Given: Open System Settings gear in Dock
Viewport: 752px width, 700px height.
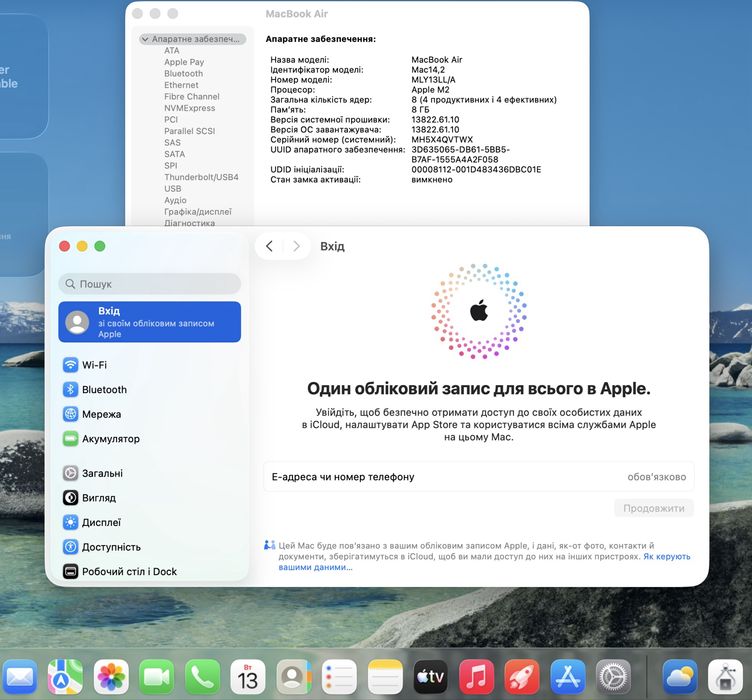Looking at the screenshot, I should (x=613, y=677).
